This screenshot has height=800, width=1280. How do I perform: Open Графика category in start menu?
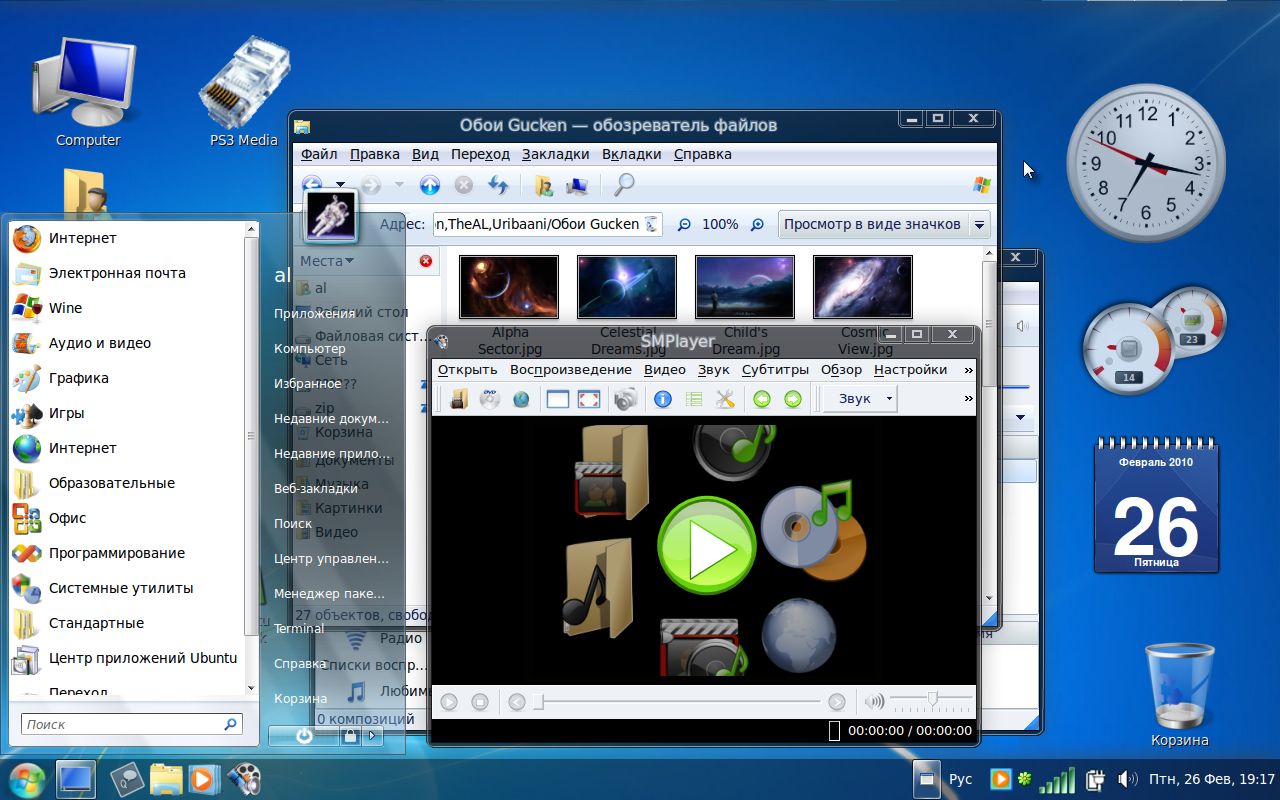pos(128,378)
